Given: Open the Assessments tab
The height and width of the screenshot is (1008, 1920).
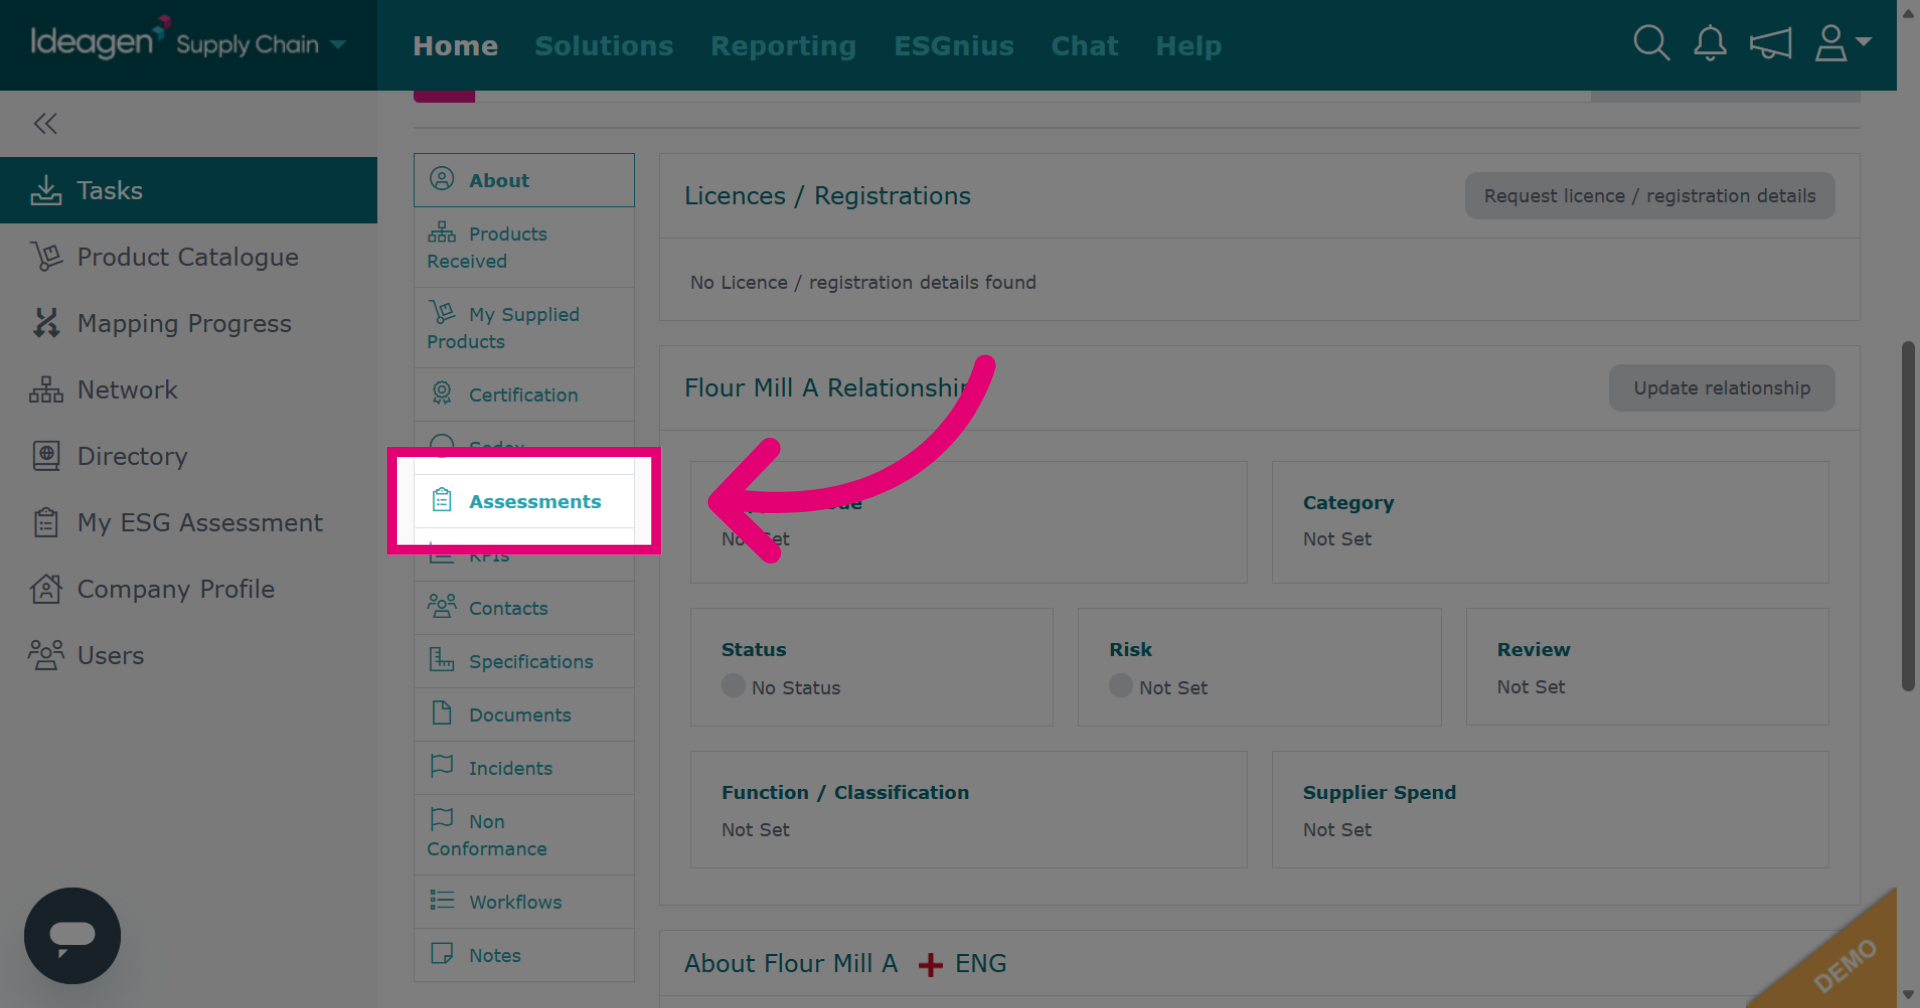Looking at the screenshot, I should click(x=524, y=501).
